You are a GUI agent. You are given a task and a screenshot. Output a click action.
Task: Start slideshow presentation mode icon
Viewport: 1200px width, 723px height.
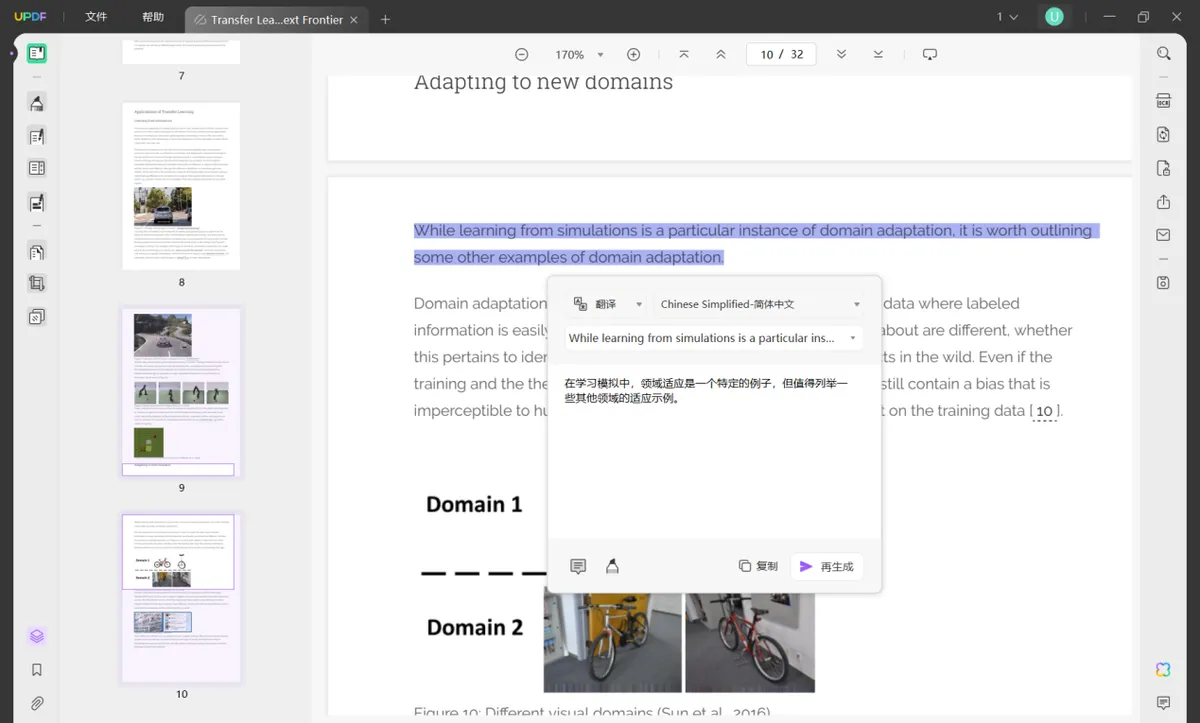(930, 55)
